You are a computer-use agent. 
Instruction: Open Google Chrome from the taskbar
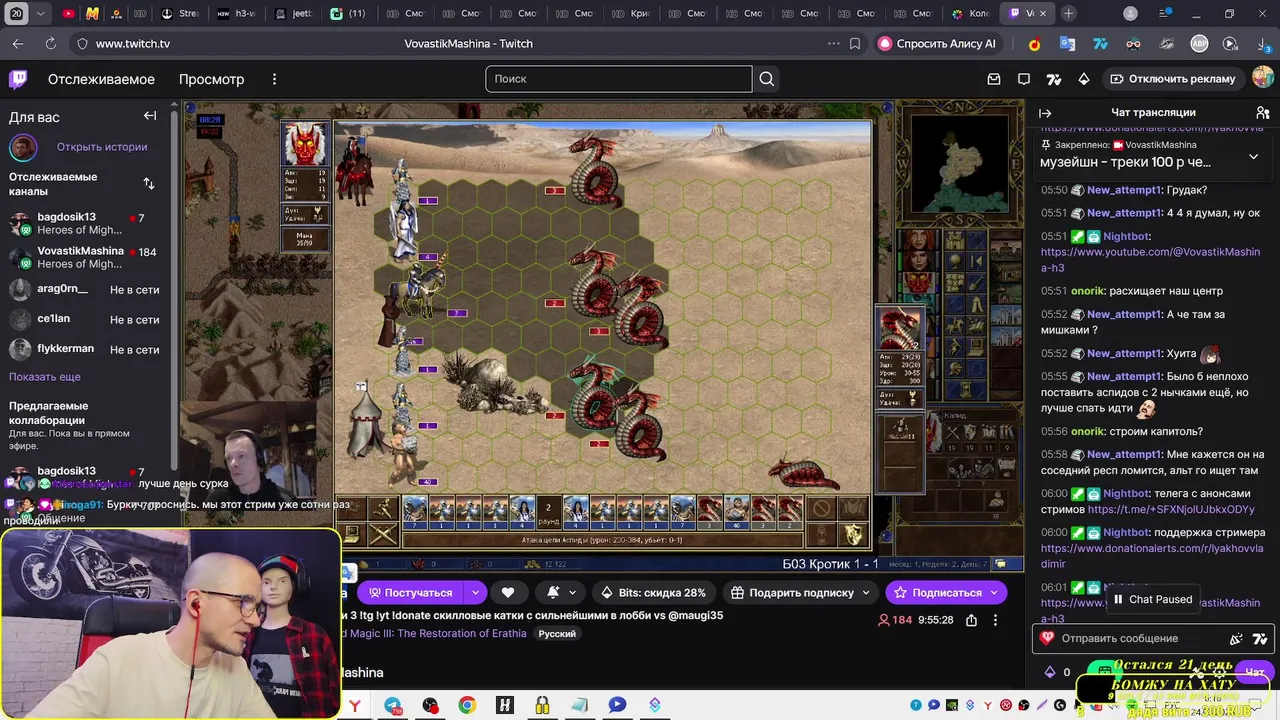coord(467,705)
